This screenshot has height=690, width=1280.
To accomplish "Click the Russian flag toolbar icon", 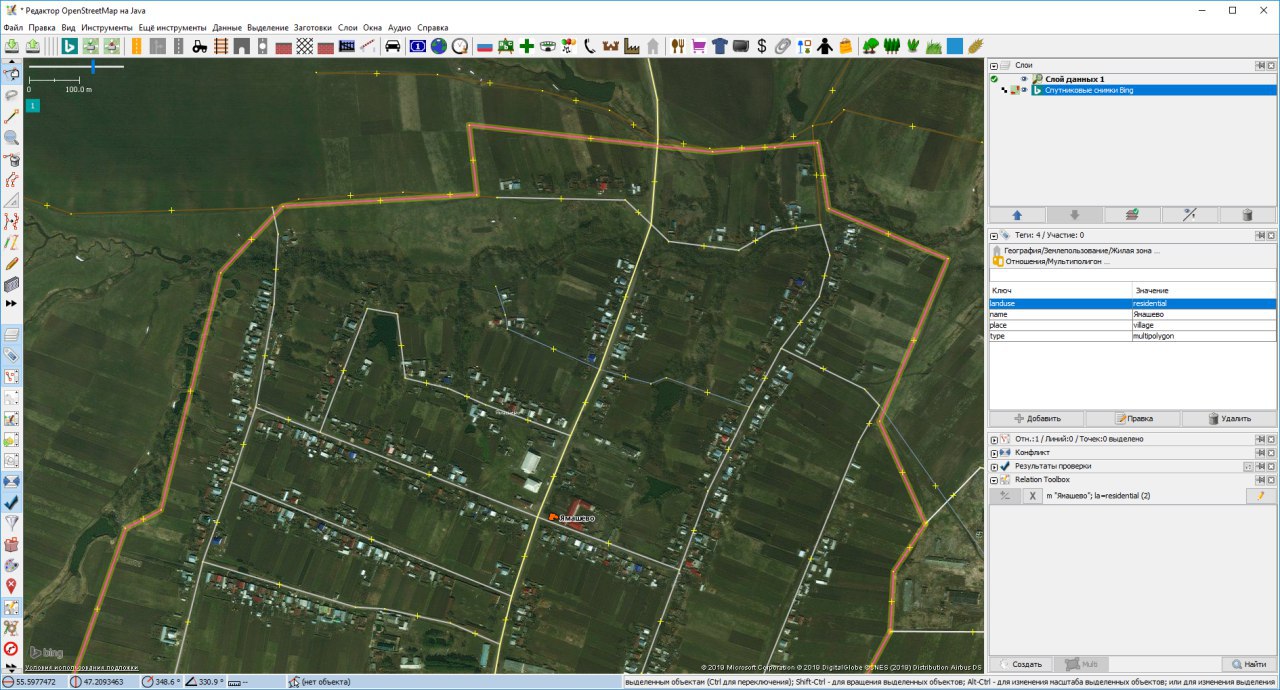I will point(485,46).
